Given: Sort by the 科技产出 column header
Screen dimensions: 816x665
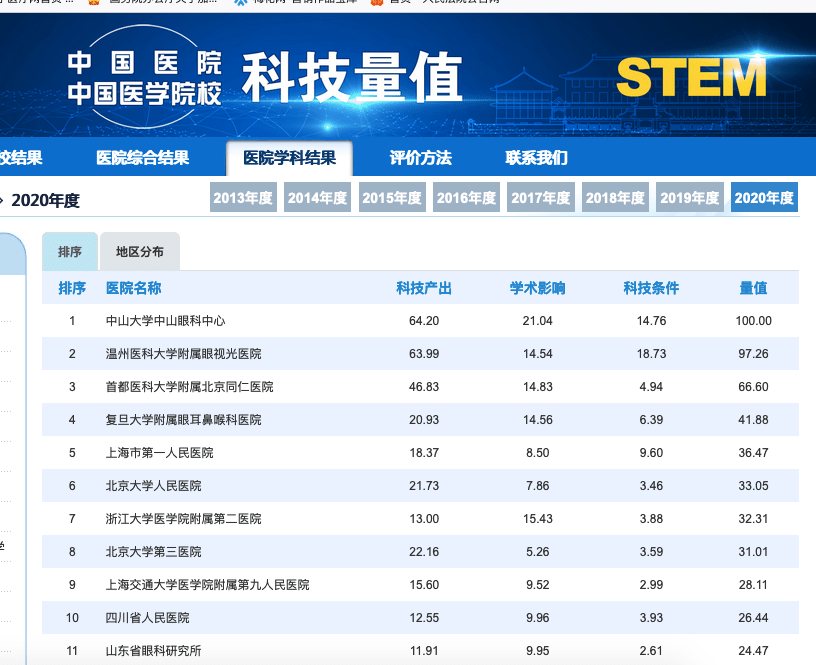Looking at the screenshot, I should point(424,288).
